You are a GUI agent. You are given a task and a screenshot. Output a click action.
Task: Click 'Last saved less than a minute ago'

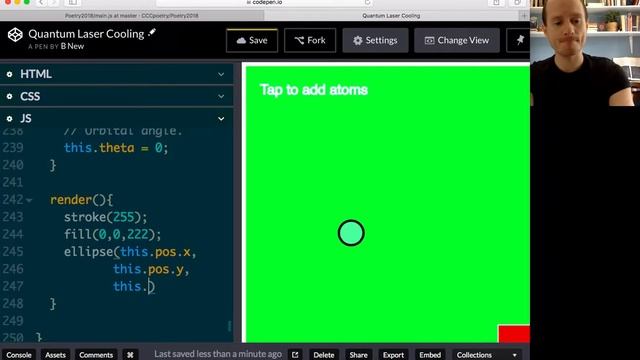coord(218,354)
